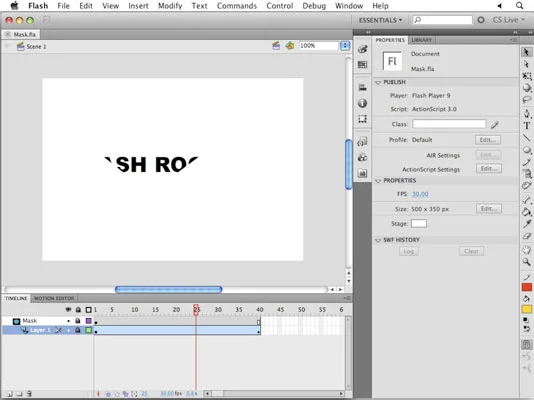Select the 3D Rotation tool
The image size is (534, 400).
(x=527, y=88)
